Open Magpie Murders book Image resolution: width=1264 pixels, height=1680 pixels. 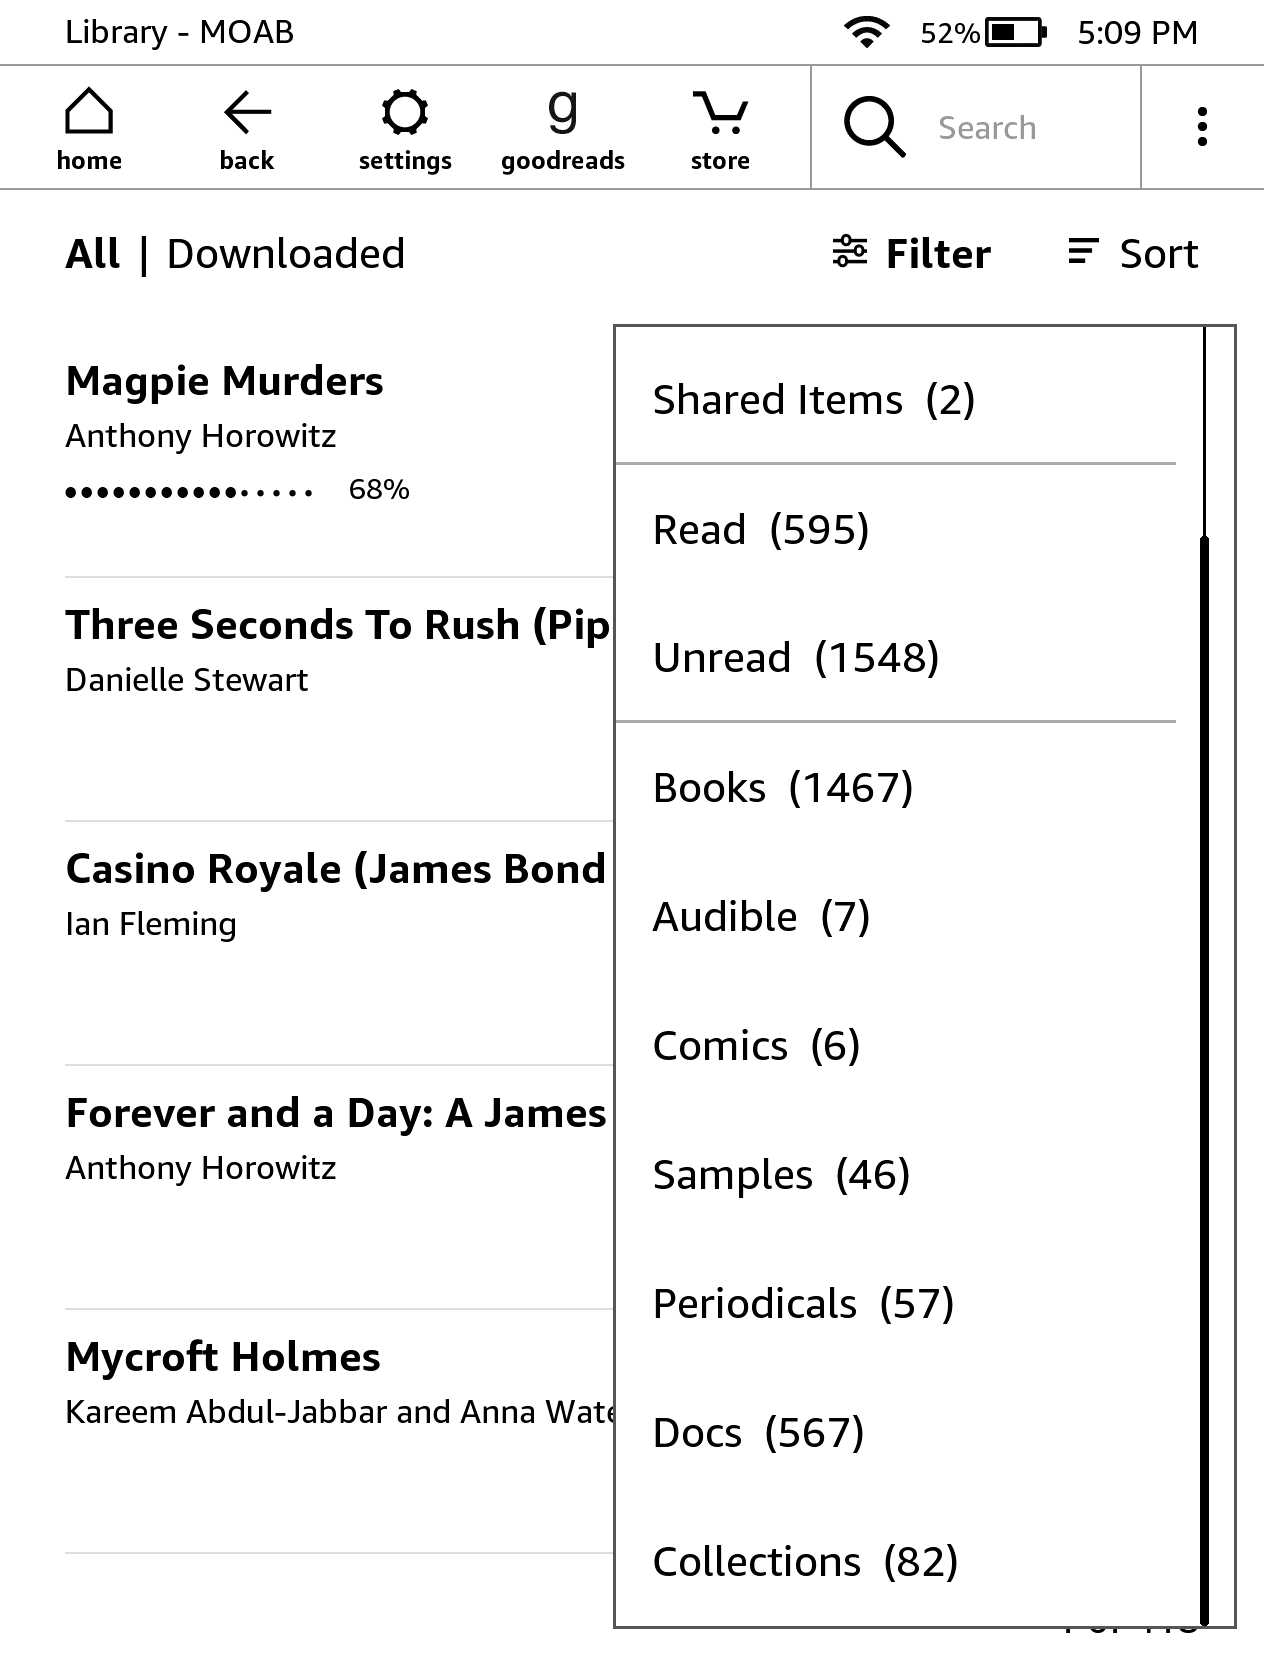(x=225, y=382)
